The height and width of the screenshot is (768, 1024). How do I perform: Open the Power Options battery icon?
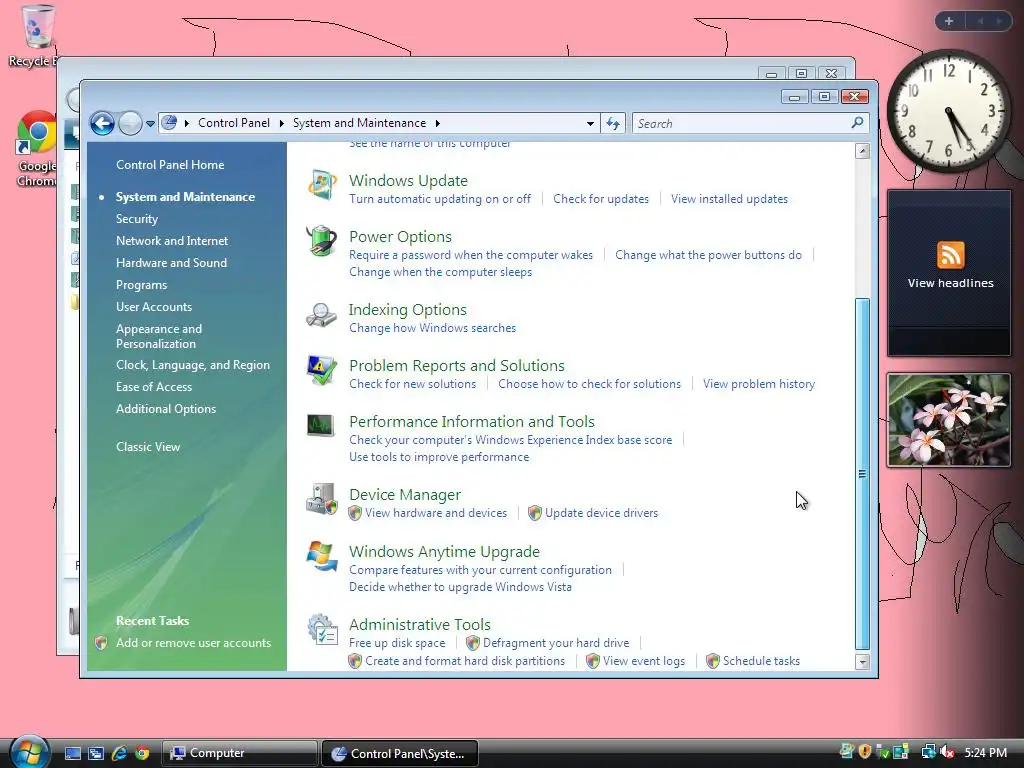tap(322, 240)
